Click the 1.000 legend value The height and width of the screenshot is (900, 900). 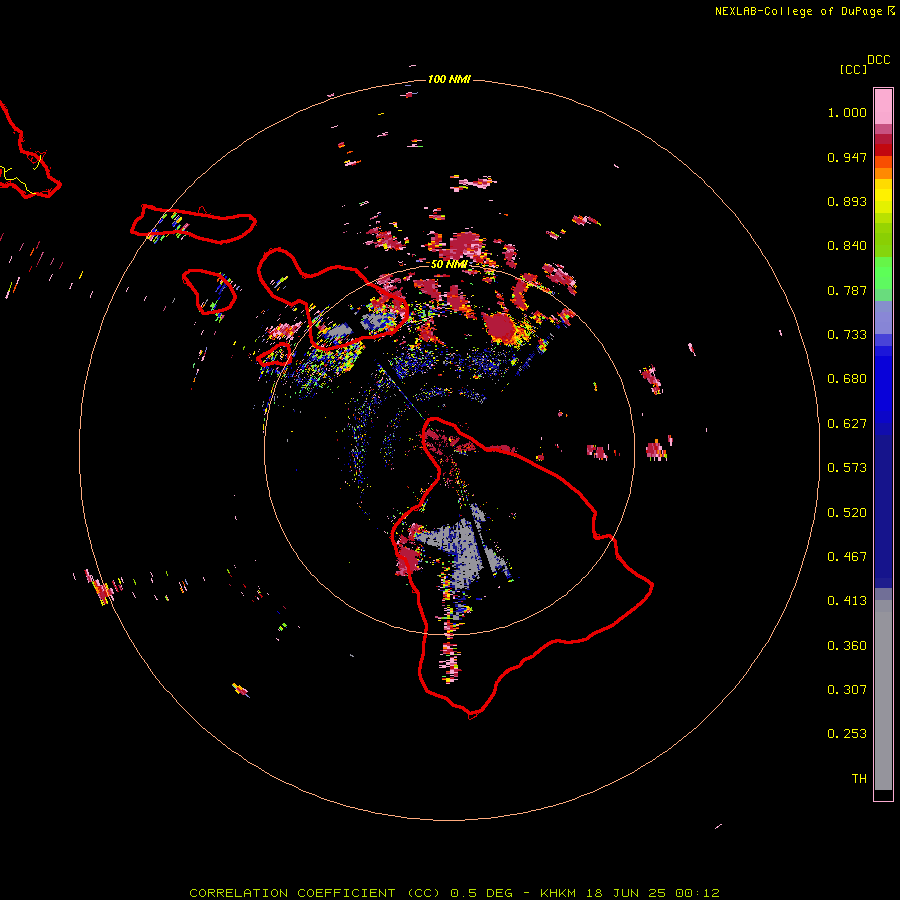tap(847, 112)
